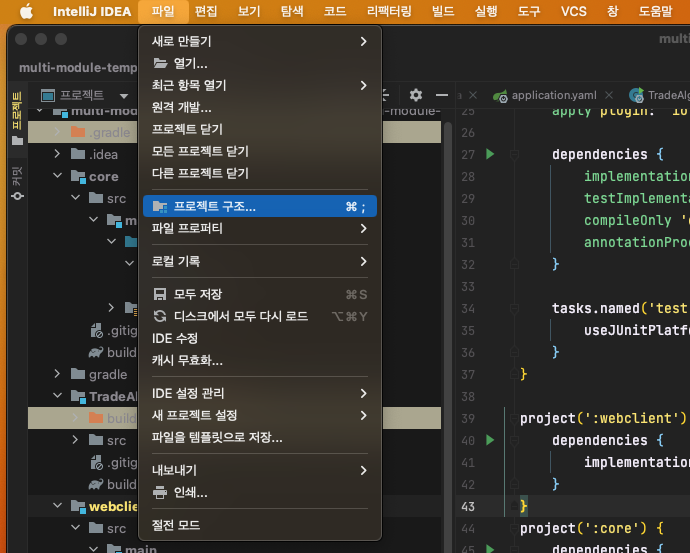Expand 로컬 기록 submenu
Image resolution: width=690 pixels, height=553 pixels.
260,261
